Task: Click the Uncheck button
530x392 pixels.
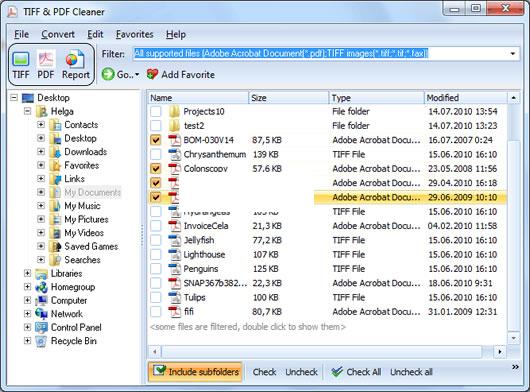Action: pyautogui.click(x=301, y=372)
